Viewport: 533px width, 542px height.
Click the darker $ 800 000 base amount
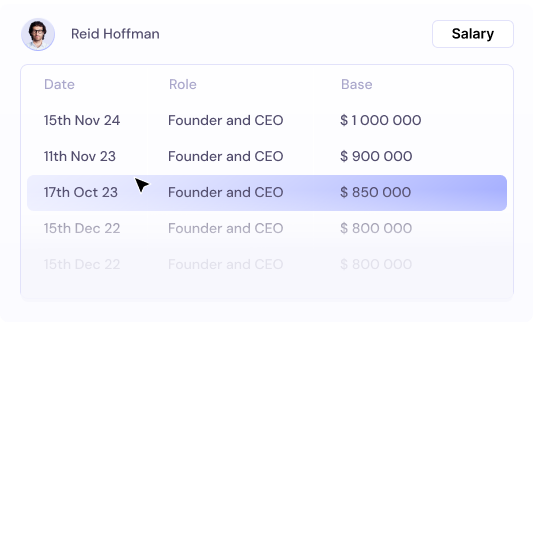tap(376, 228)
